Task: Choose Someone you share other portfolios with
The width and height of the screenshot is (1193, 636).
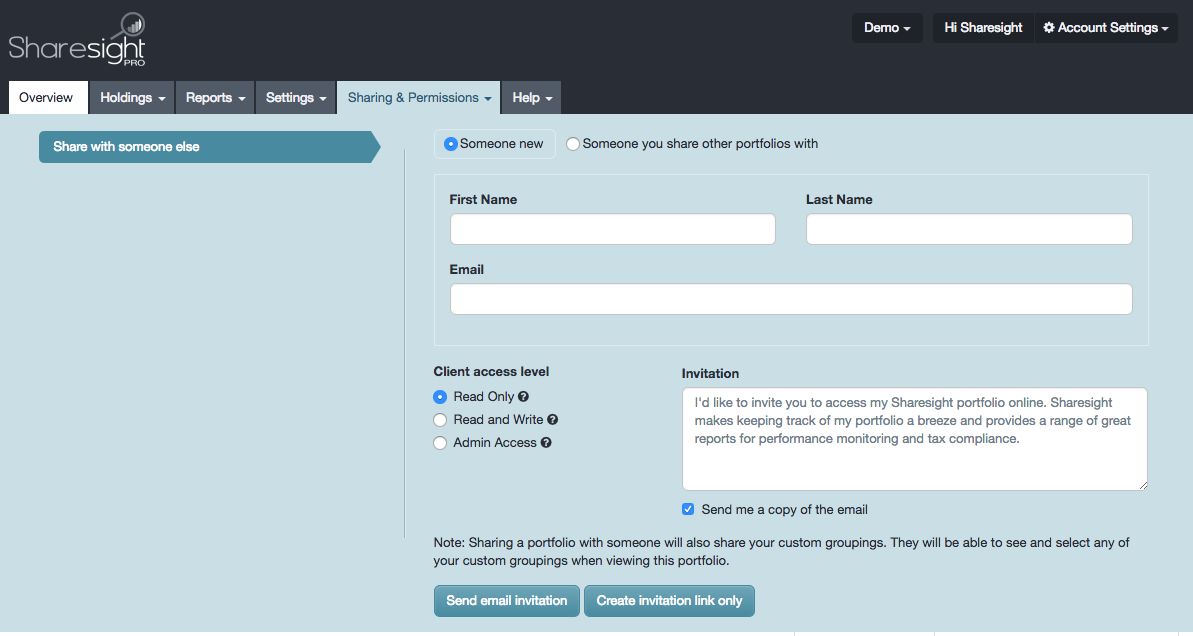Action: pyautogui.click(x=572, y=144)
